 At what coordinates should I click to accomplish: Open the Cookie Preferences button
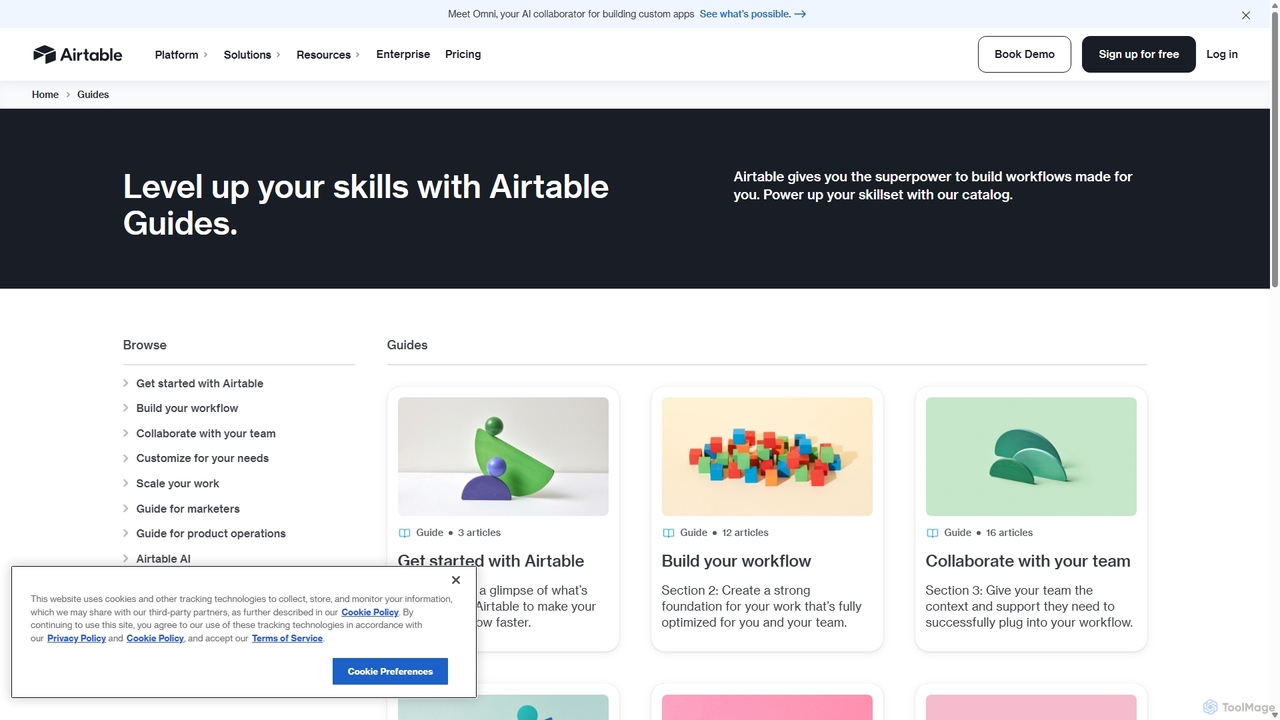(x=390, y=671)
